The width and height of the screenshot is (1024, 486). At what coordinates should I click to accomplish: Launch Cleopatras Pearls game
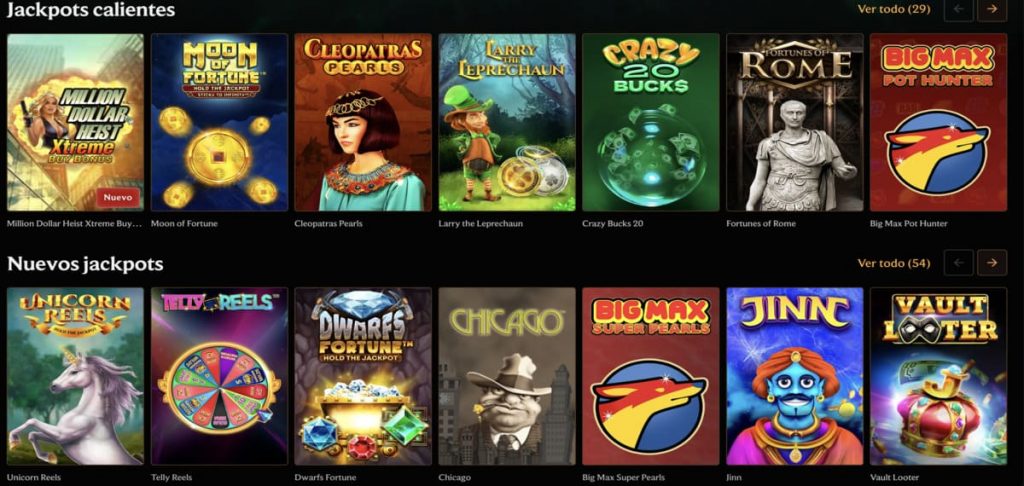pyautogui.click(x=363, y=122)
